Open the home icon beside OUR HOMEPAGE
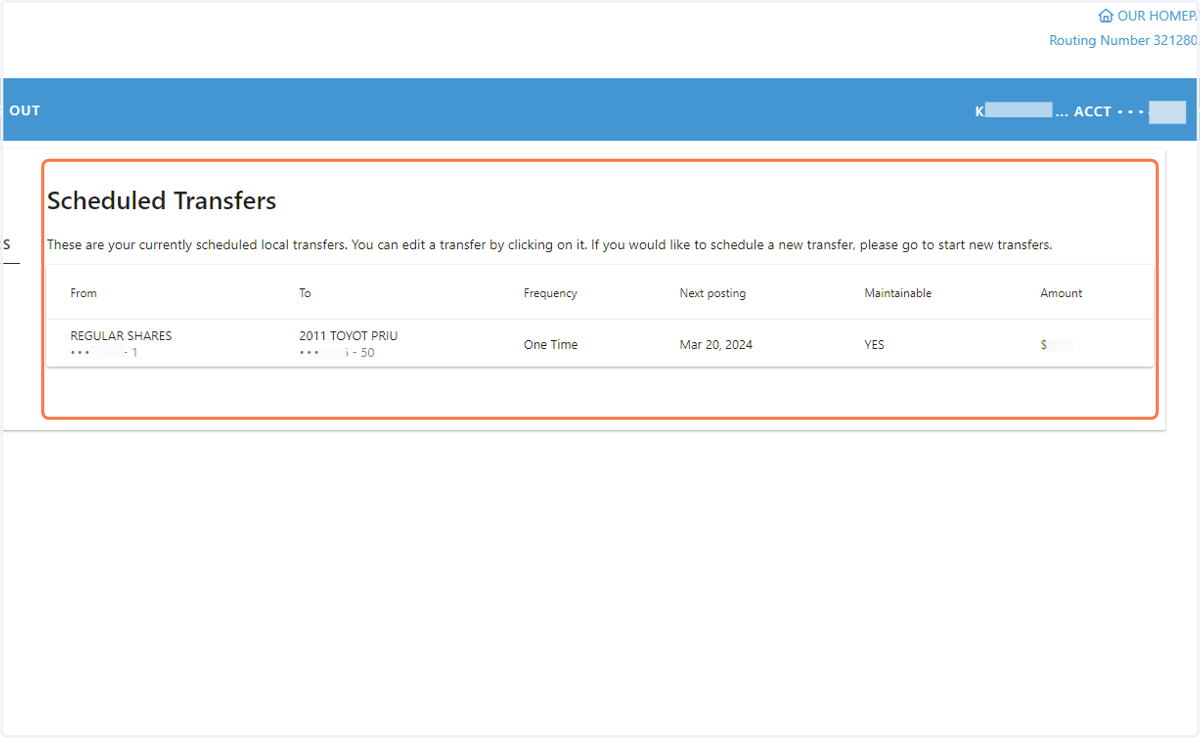The height and width of the screenshot is (738, 1200). (x=1105, y=16)
